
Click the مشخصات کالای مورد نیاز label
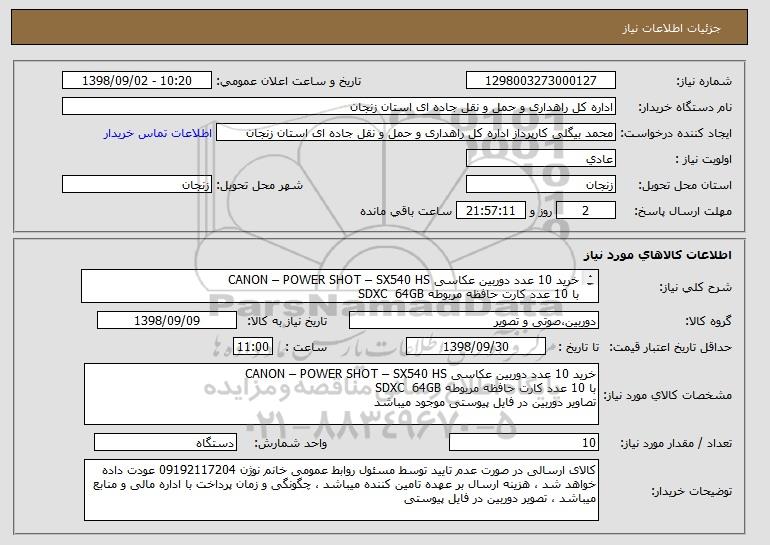click(667, 394)
